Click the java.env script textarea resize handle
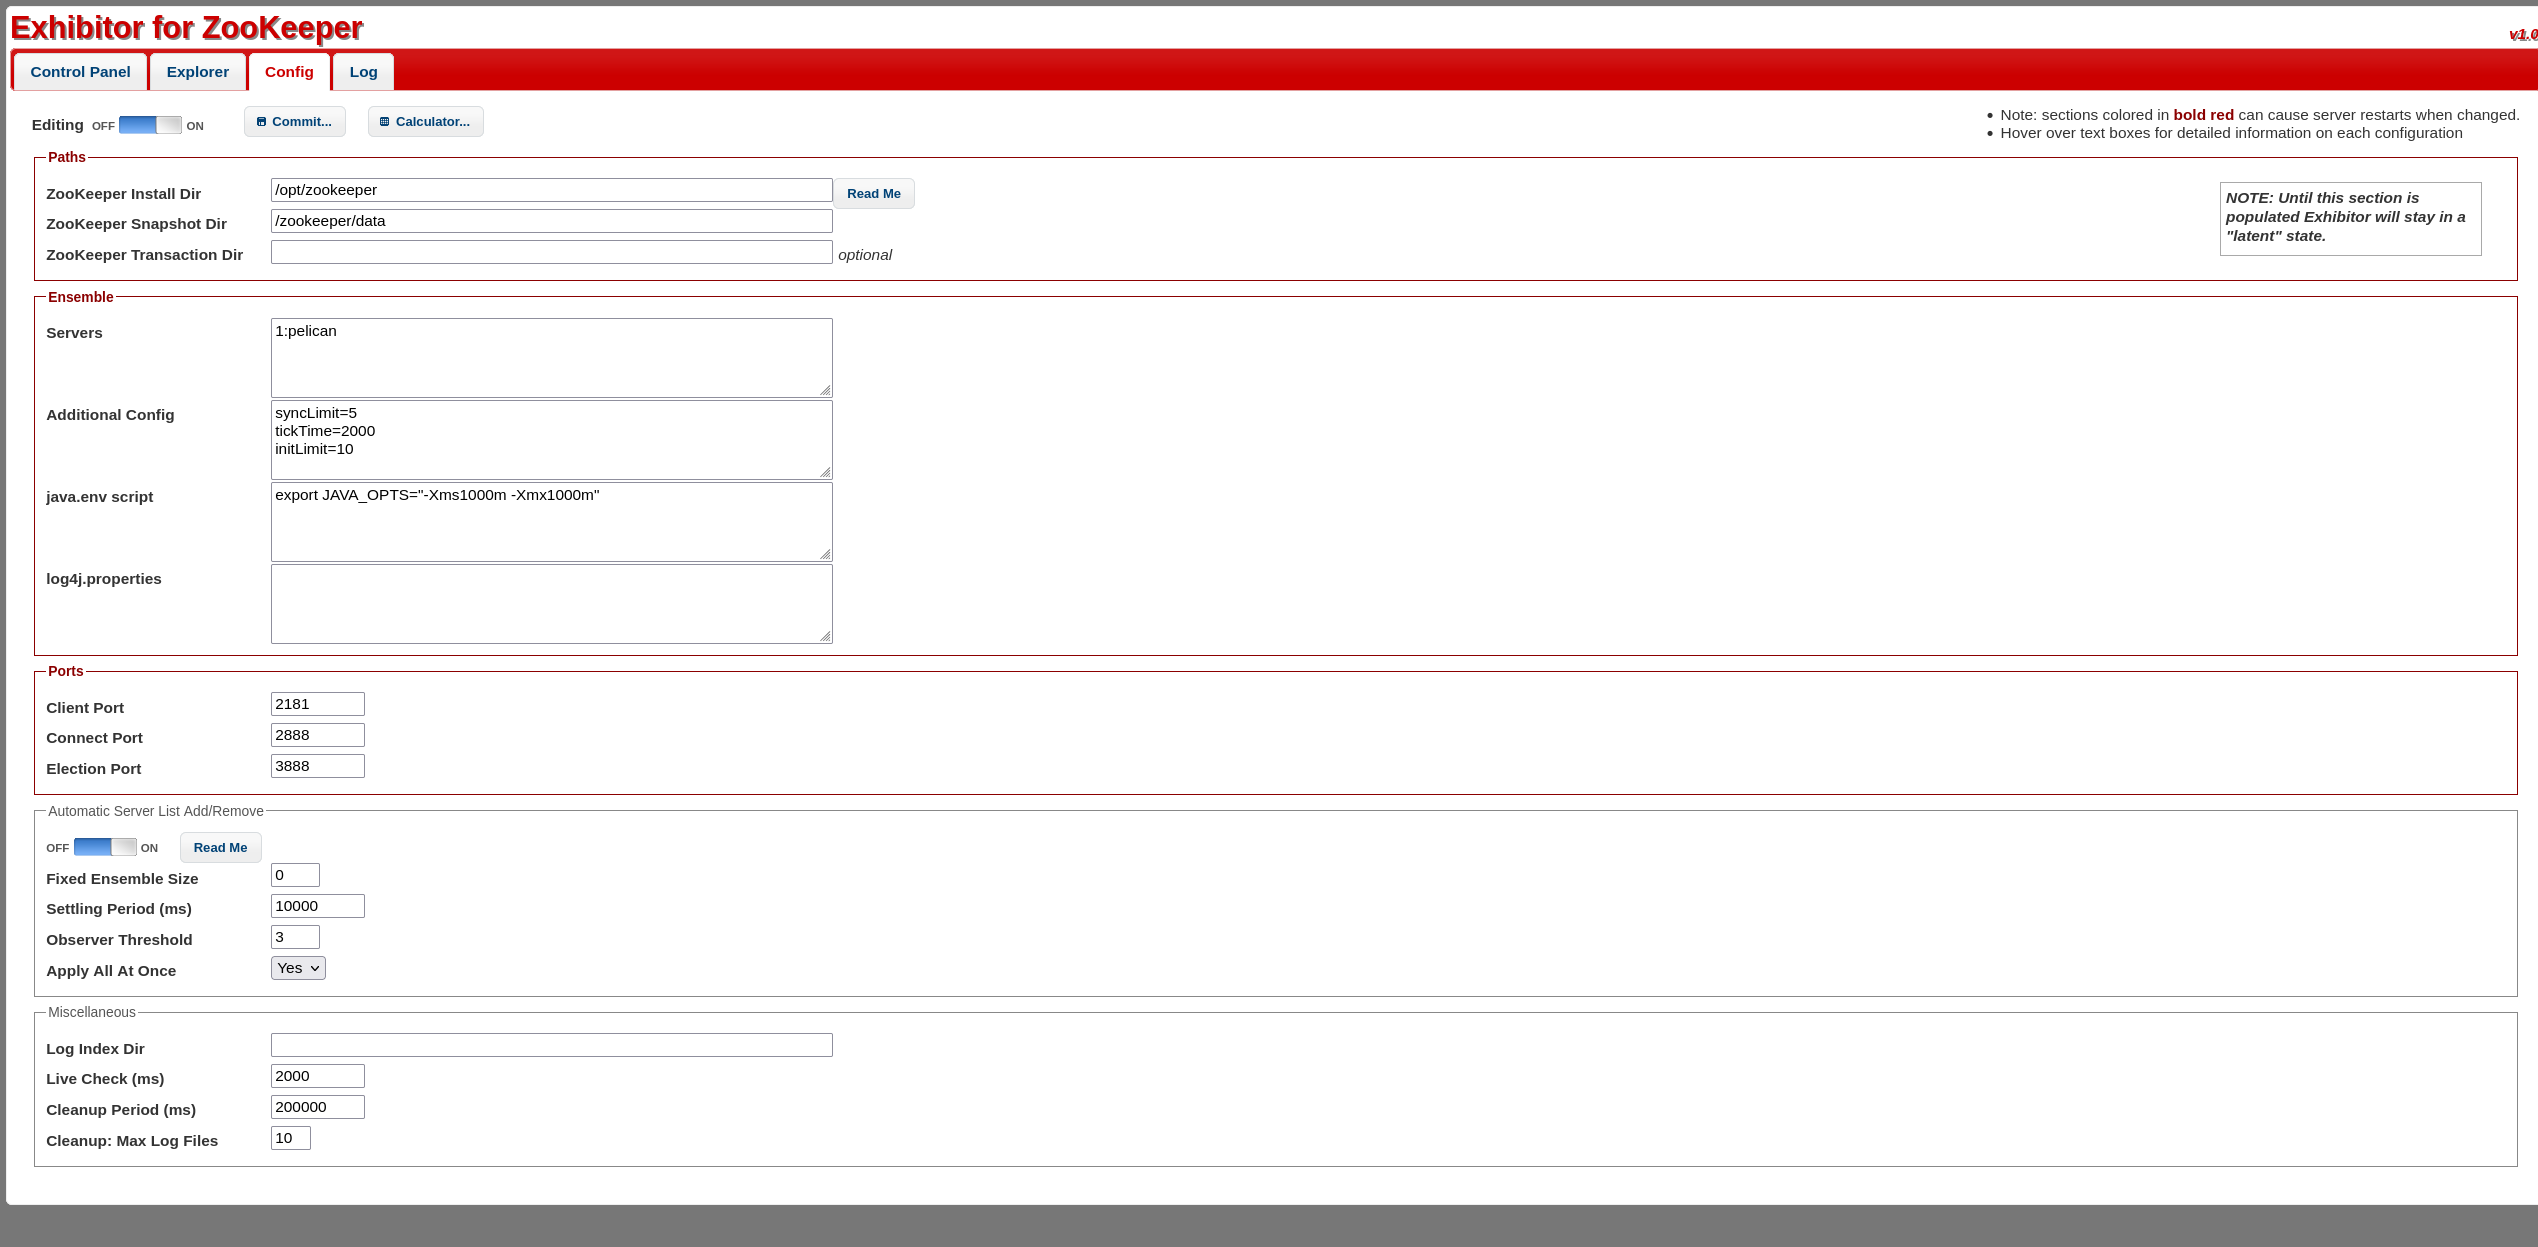Image resolution: width=2538 pixels, height=1247 pixels. coord(825,554)
